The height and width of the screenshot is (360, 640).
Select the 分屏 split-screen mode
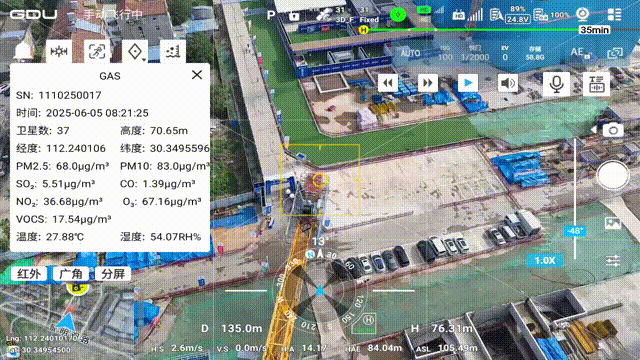[113, 273]
